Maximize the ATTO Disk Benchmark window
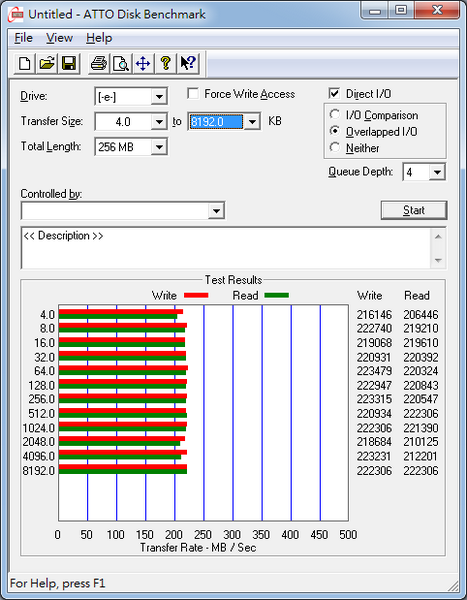The height and width of the screenshot is (600, 467). [401, 10]
